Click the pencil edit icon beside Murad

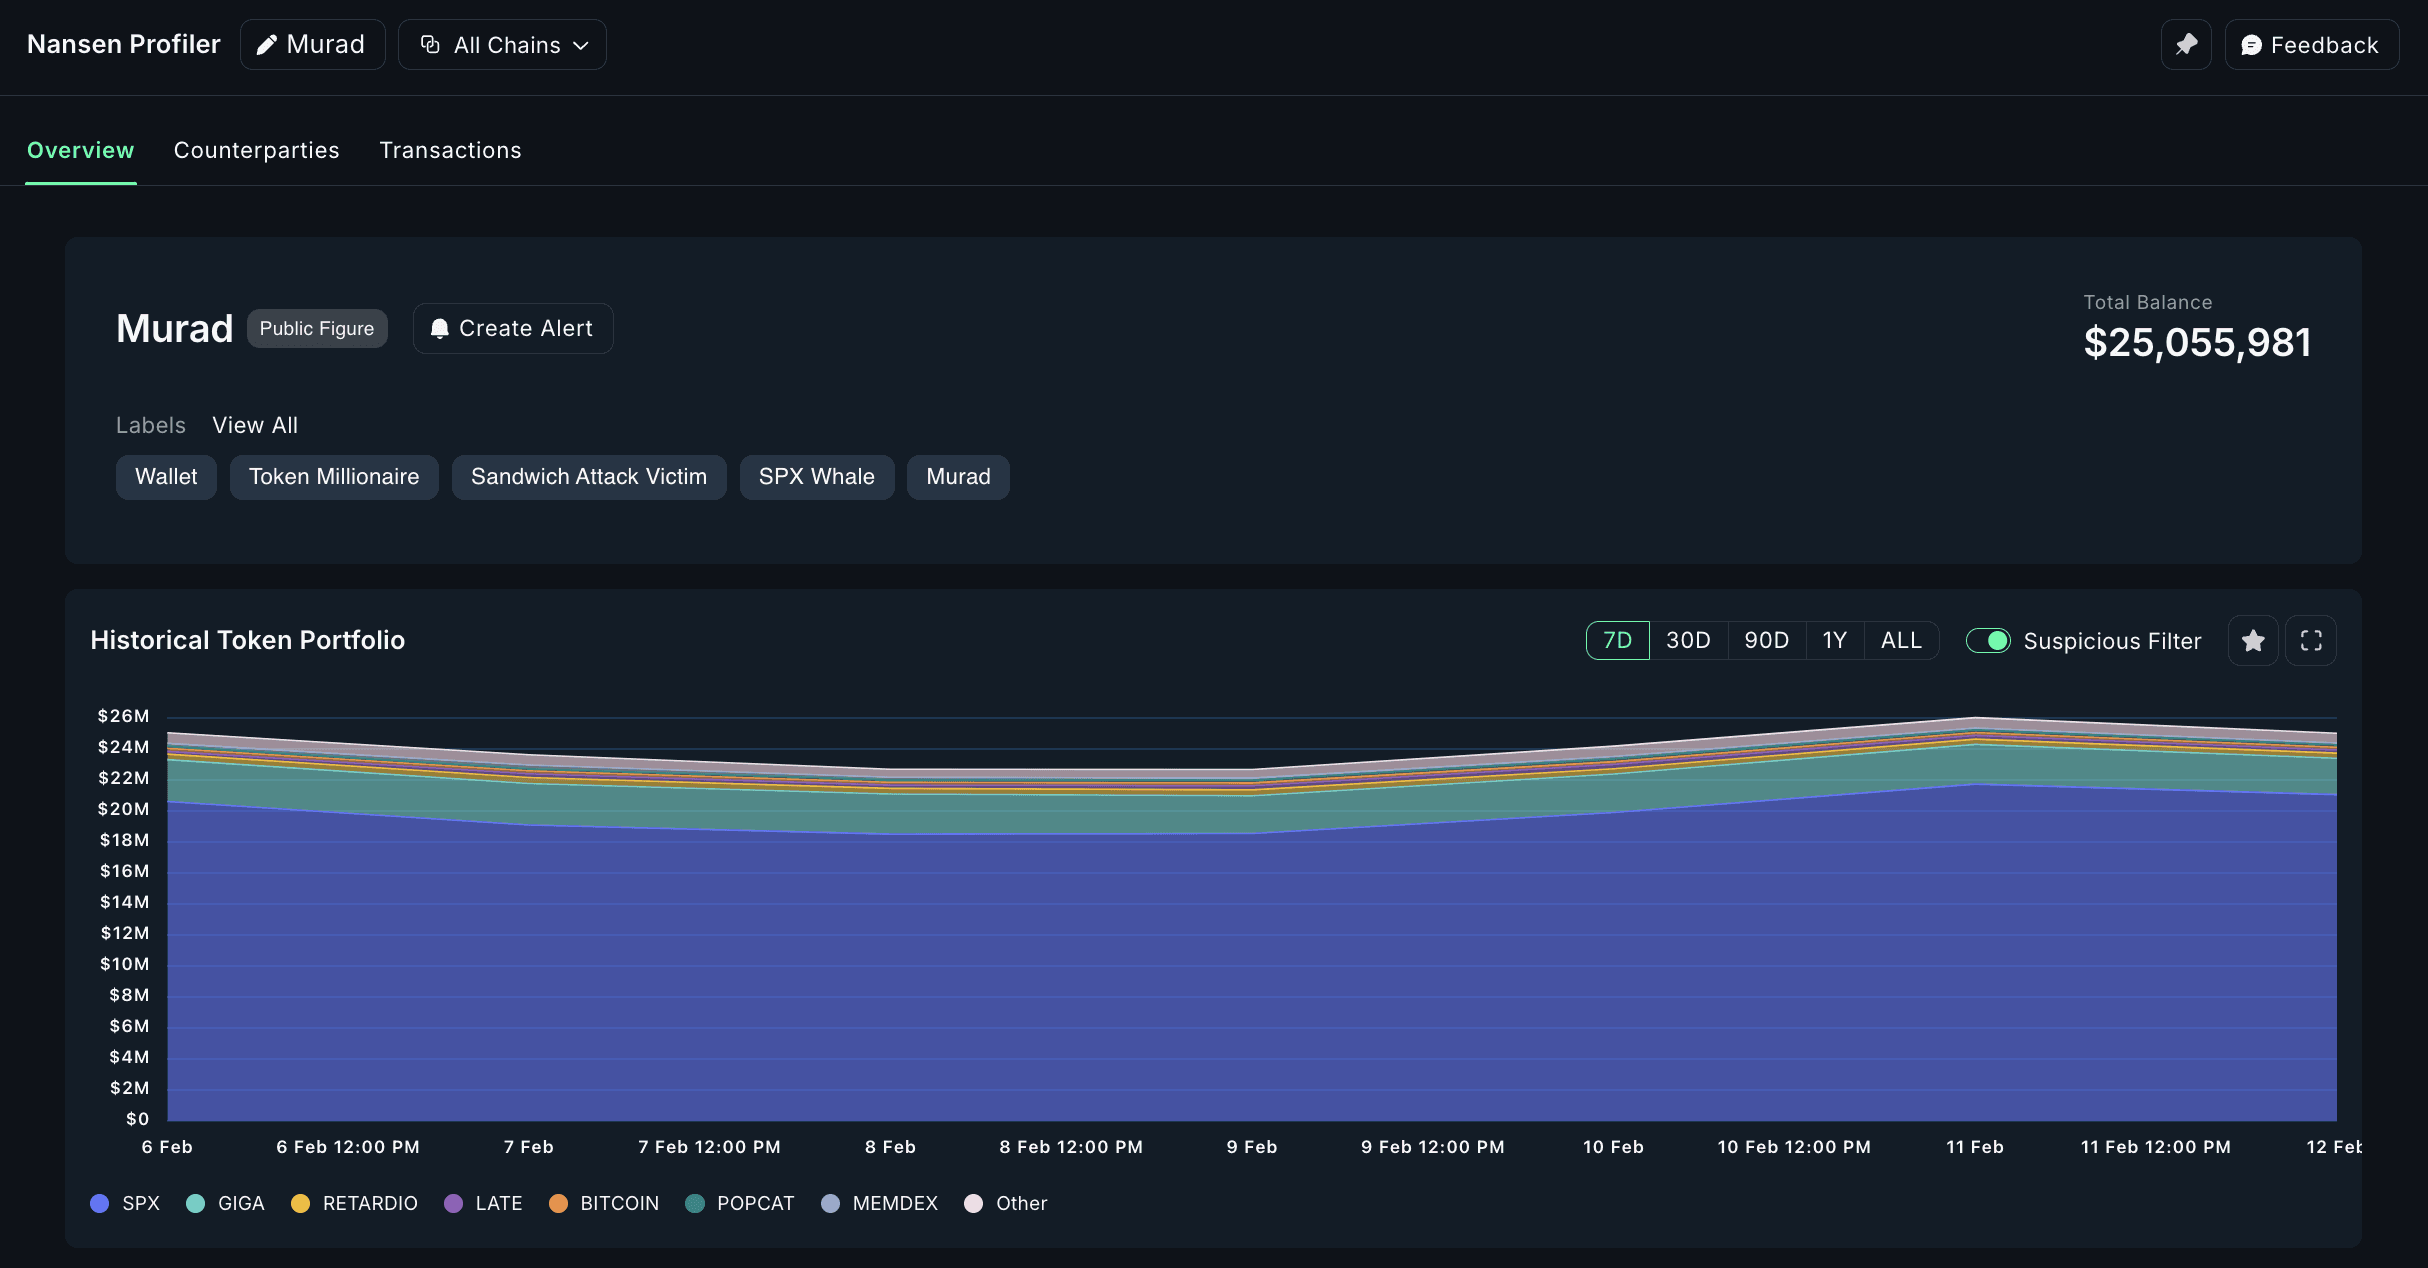(266, 45)
